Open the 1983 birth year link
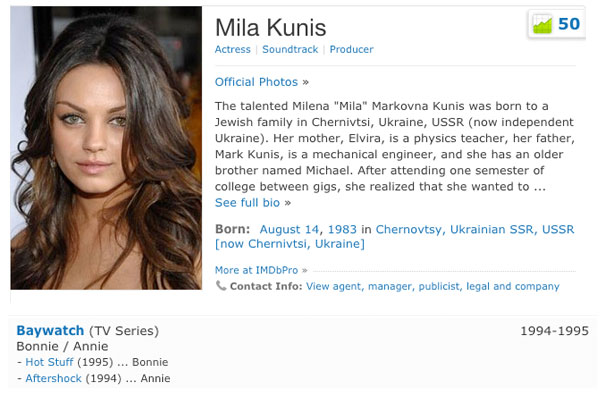Image resolution: width=600 pixels, height=400 pixels. point(342,229)
